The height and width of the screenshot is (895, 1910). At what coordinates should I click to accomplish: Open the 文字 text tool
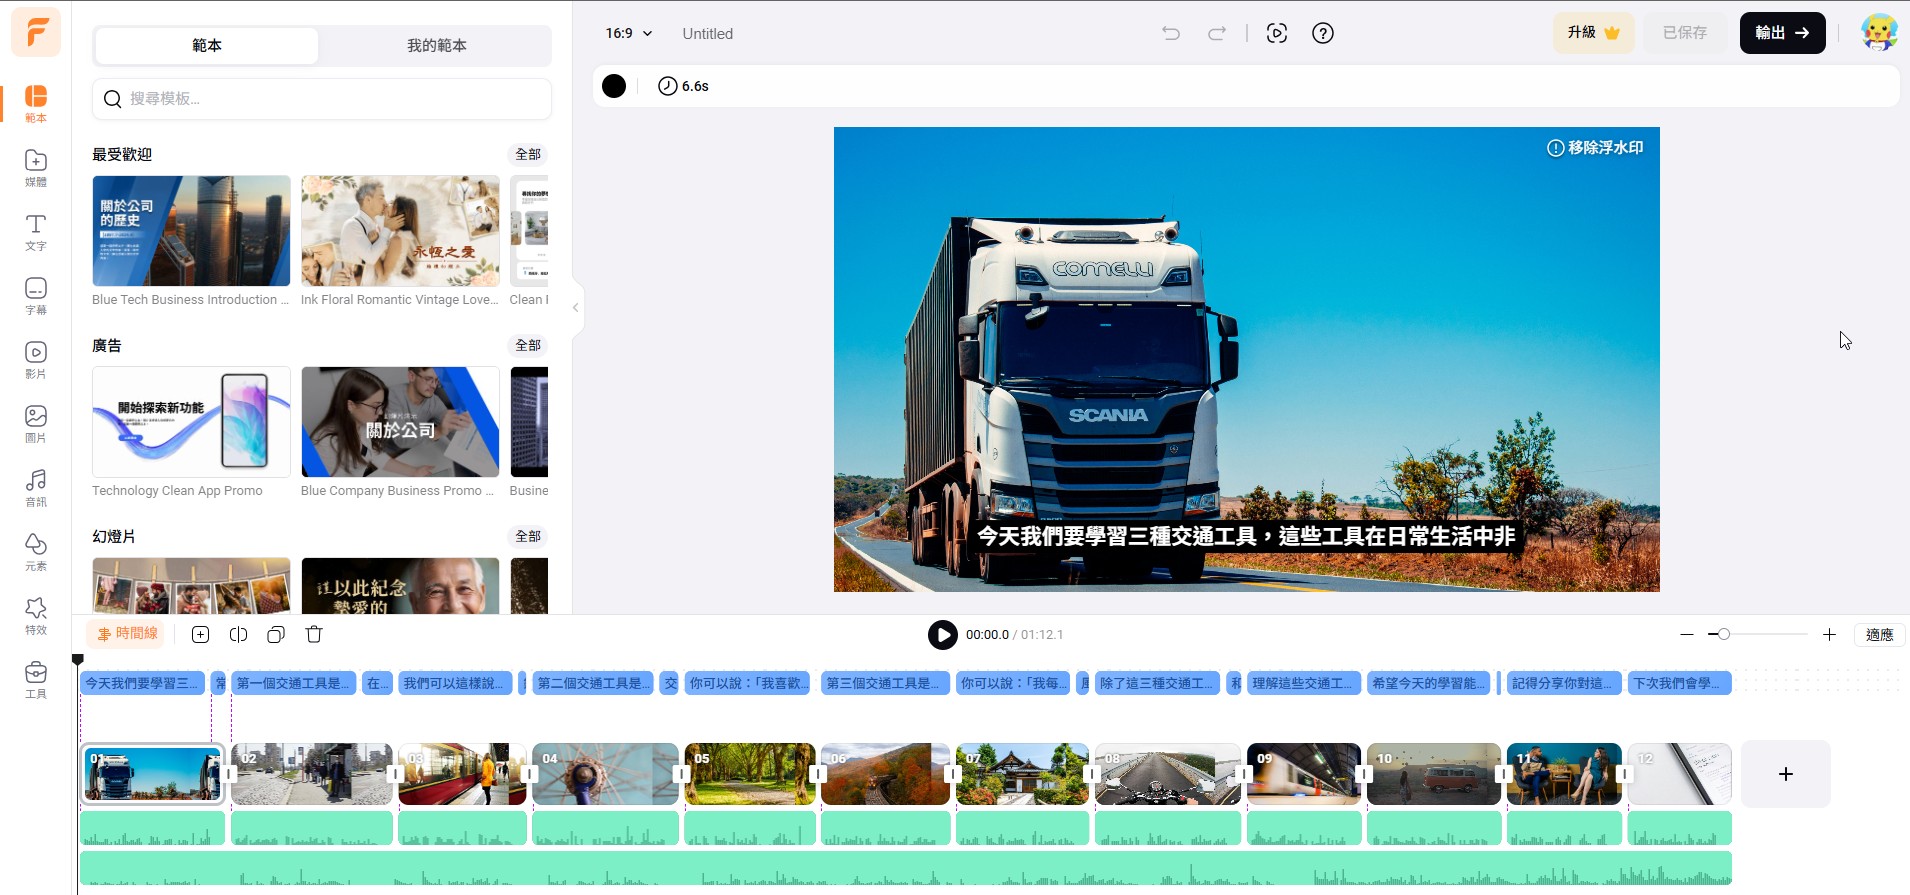36,231
